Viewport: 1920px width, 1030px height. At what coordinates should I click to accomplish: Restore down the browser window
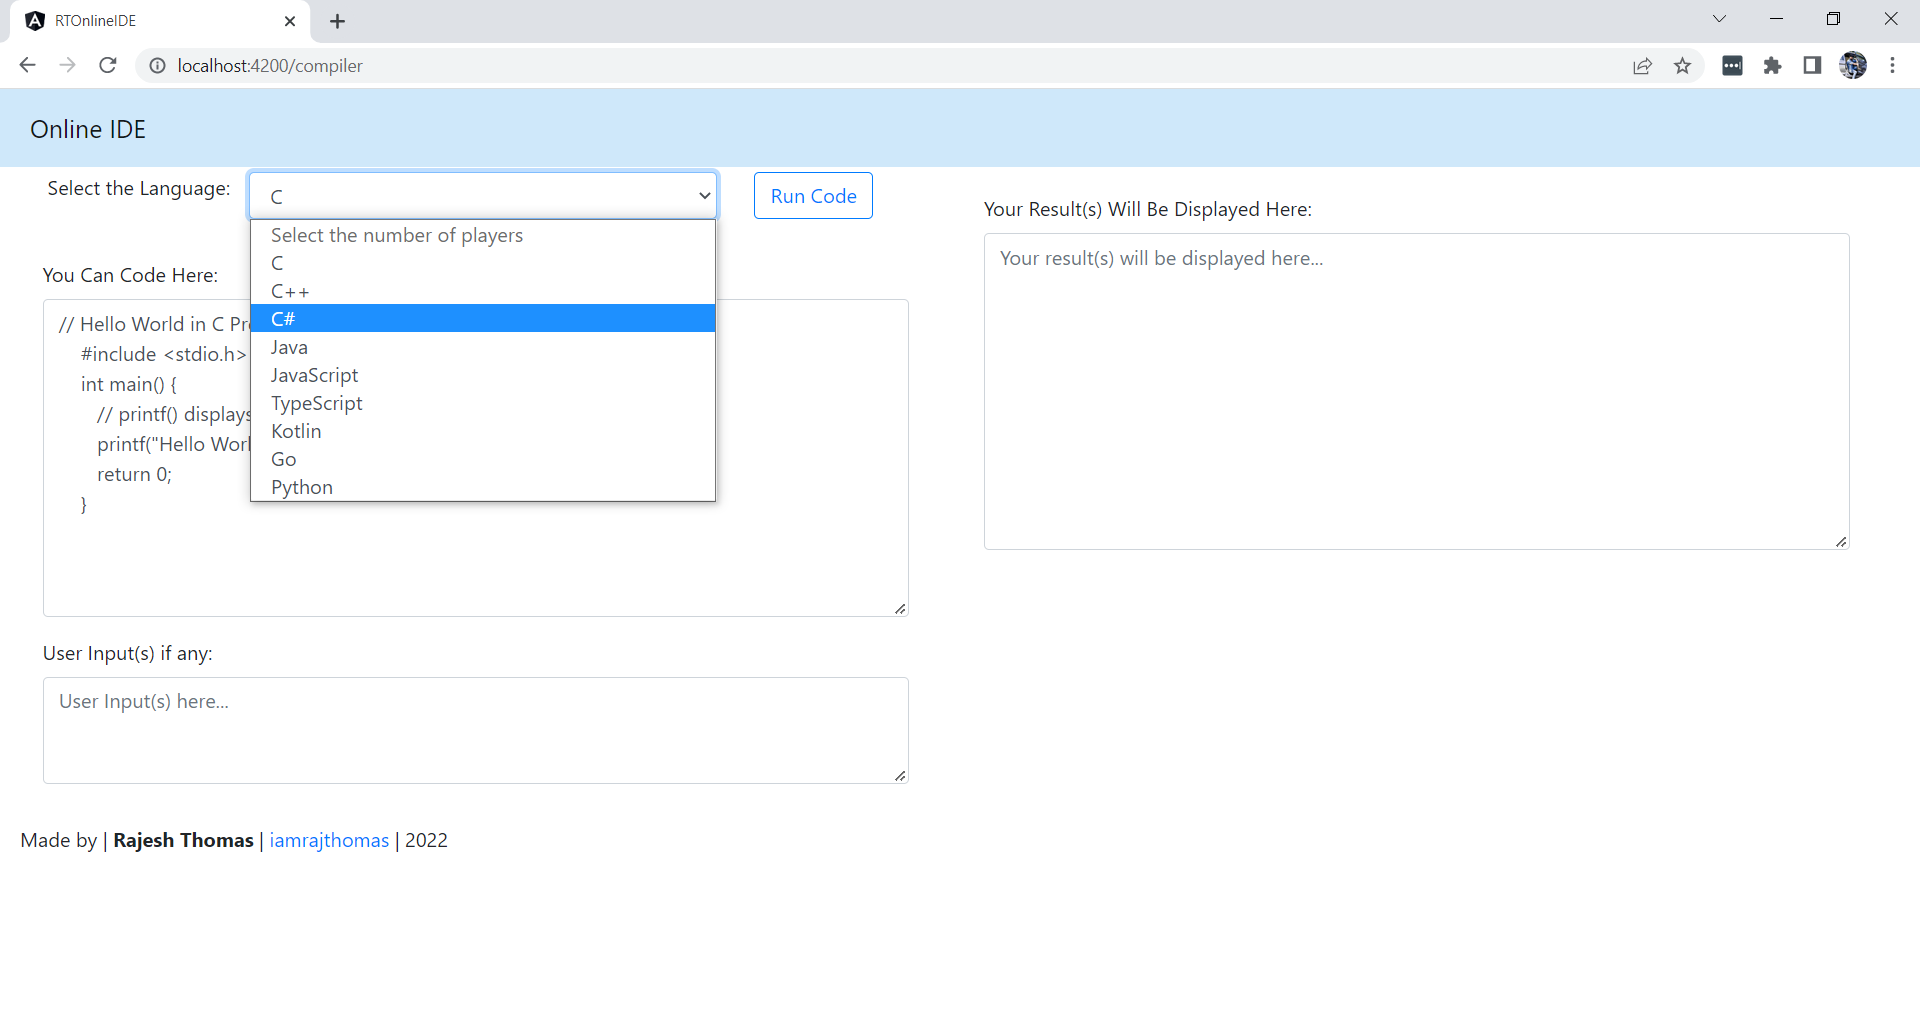1833,19
